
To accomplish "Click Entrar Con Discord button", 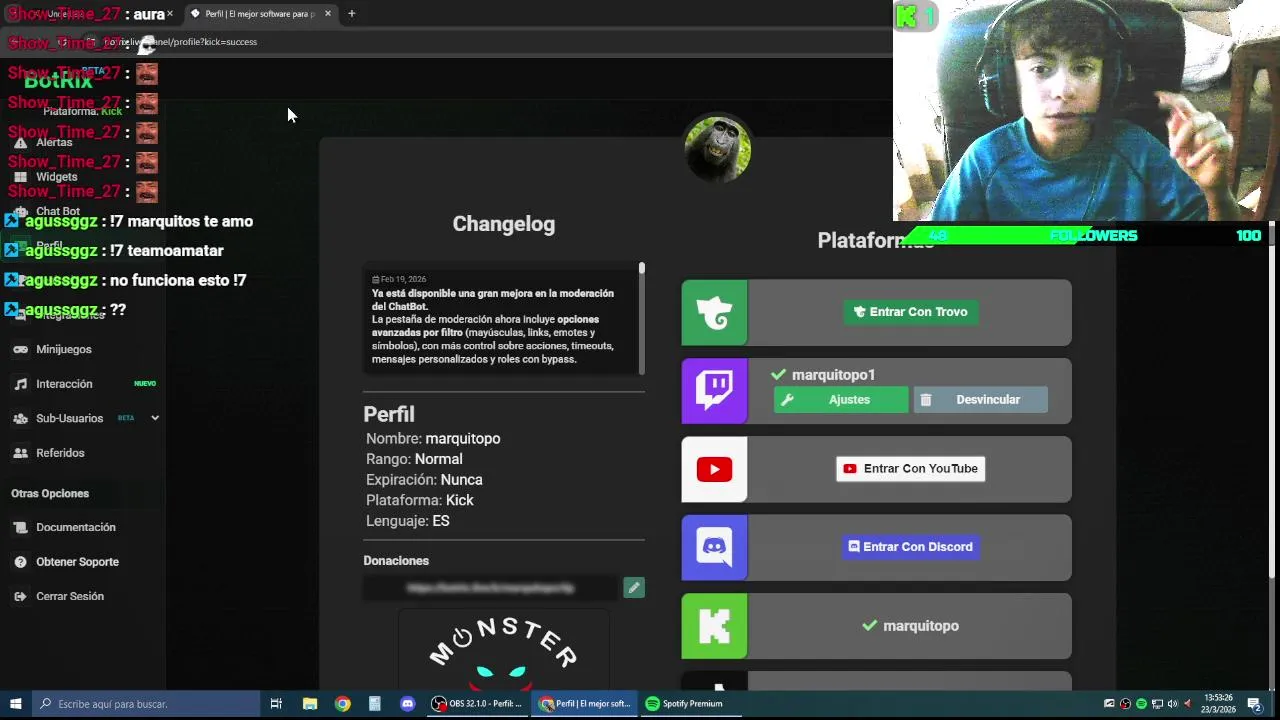I will click(910, 547).
